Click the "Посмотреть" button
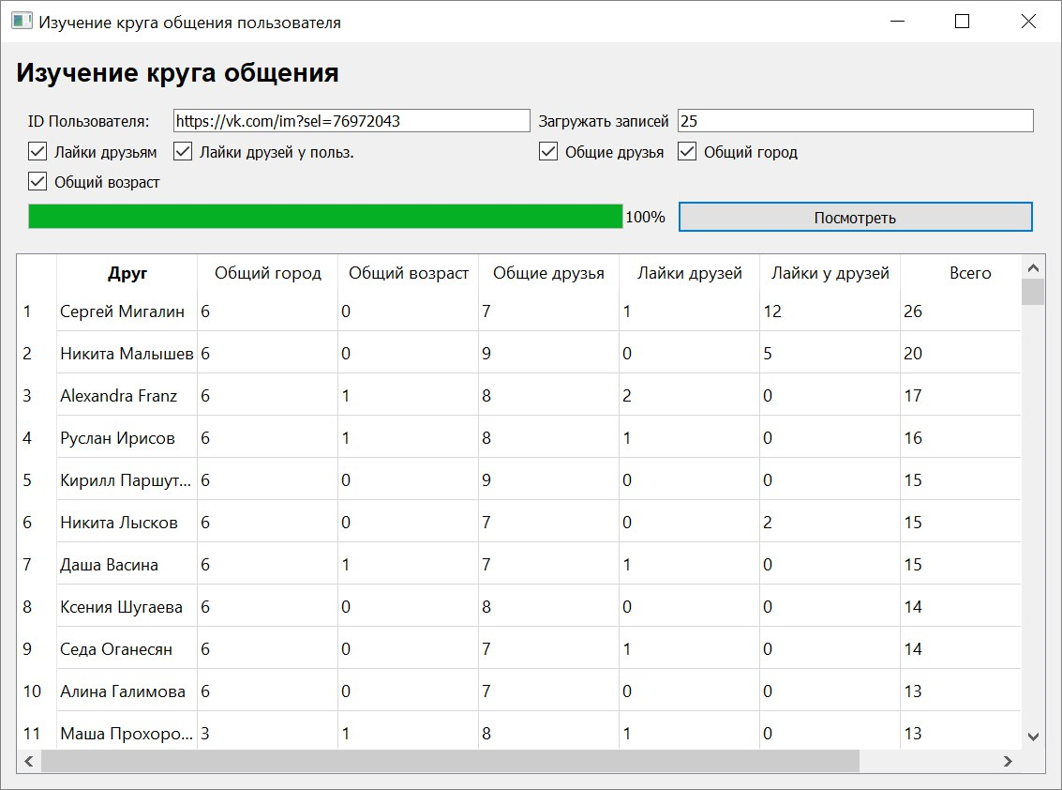 tap(855, 216)
